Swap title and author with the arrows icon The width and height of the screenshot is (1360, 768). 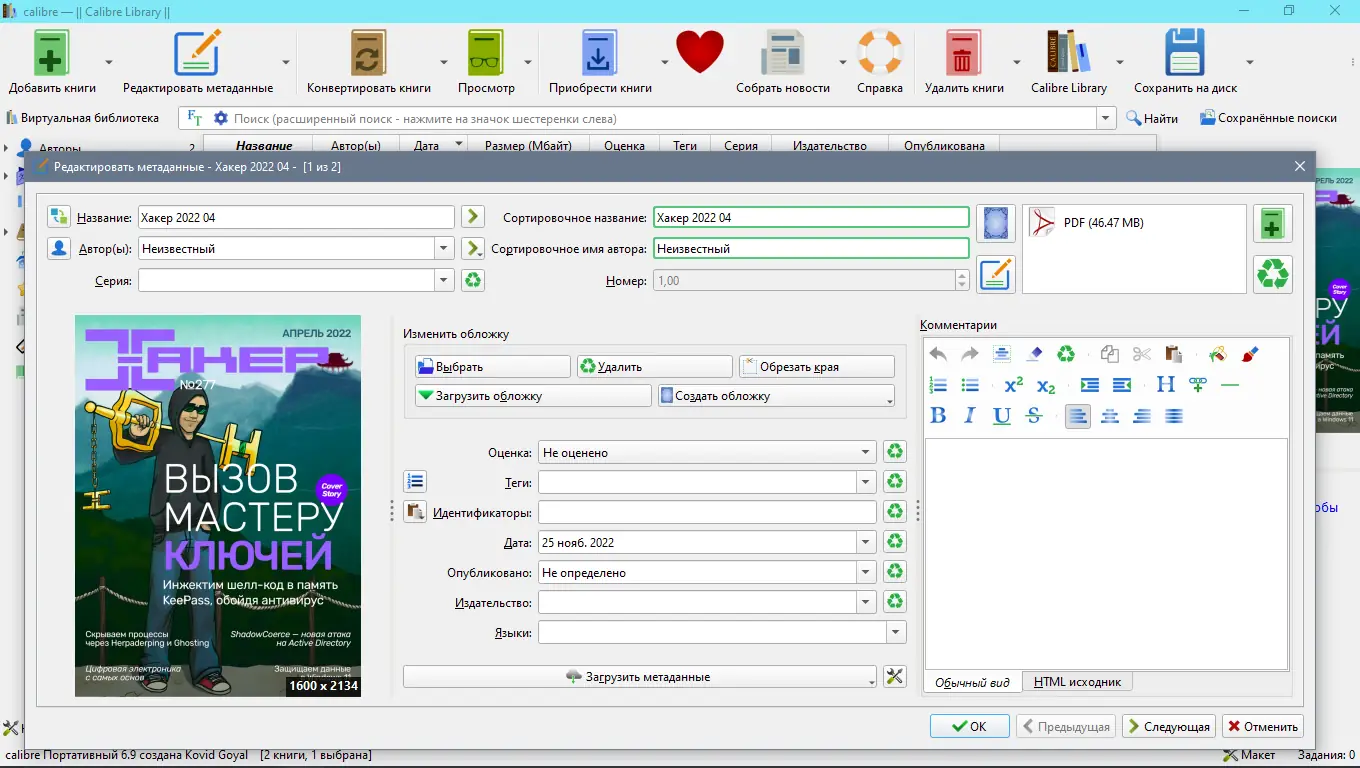pyautogui.click(x=59, y=217)
